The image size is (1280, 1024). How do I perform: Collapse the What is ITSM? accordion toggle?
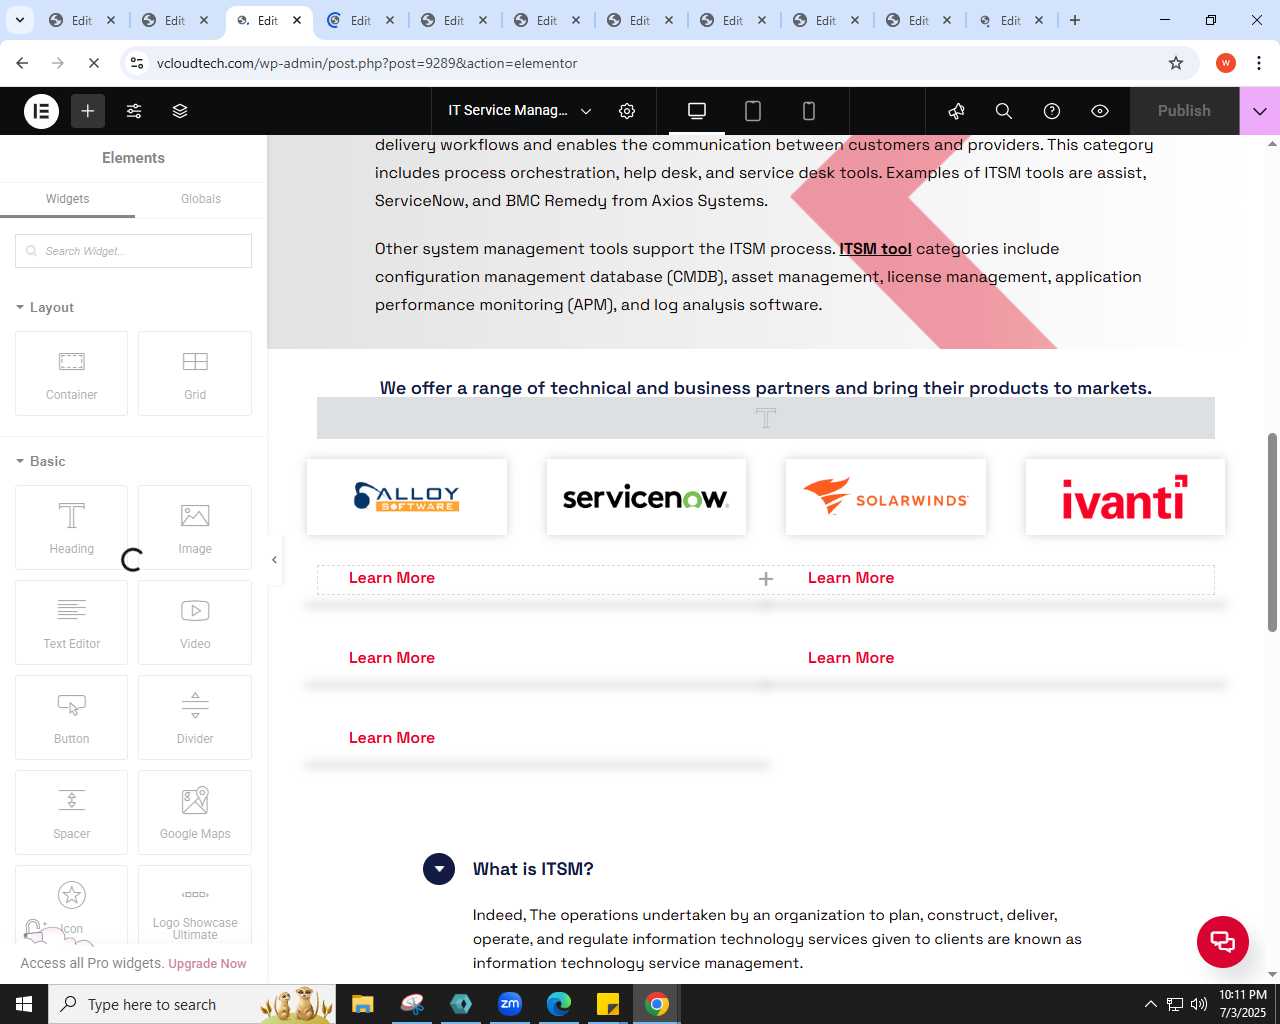tap(439, 869)
